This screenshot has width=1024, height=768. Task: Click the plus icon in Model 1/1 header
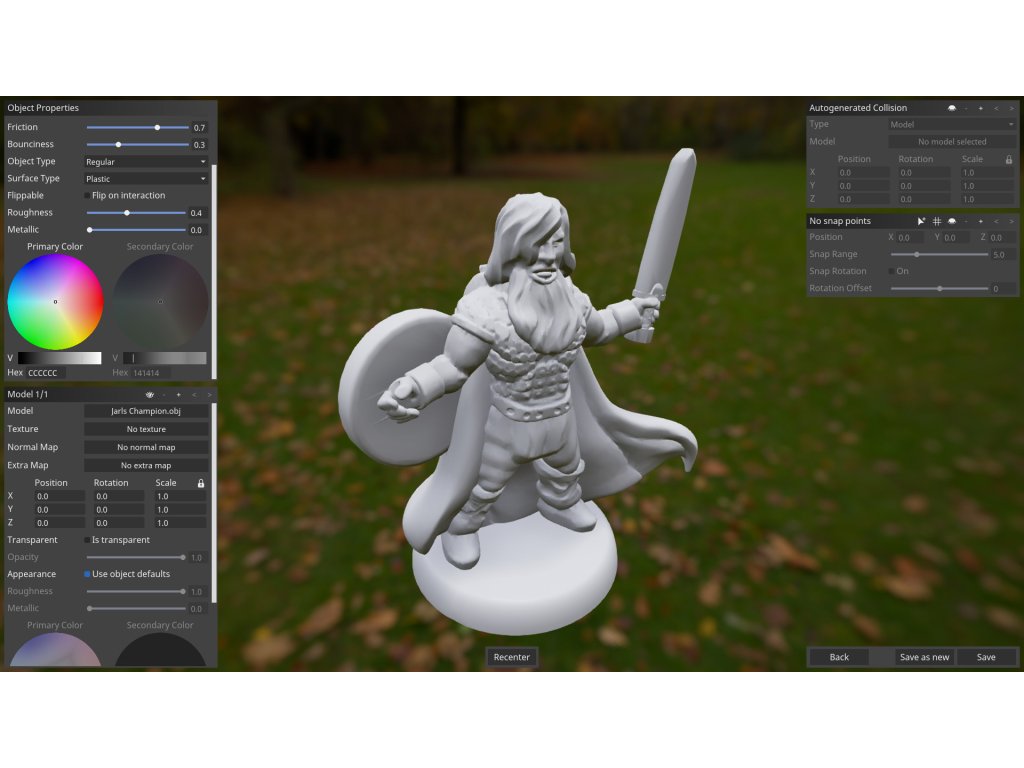[x=178, y=395]
